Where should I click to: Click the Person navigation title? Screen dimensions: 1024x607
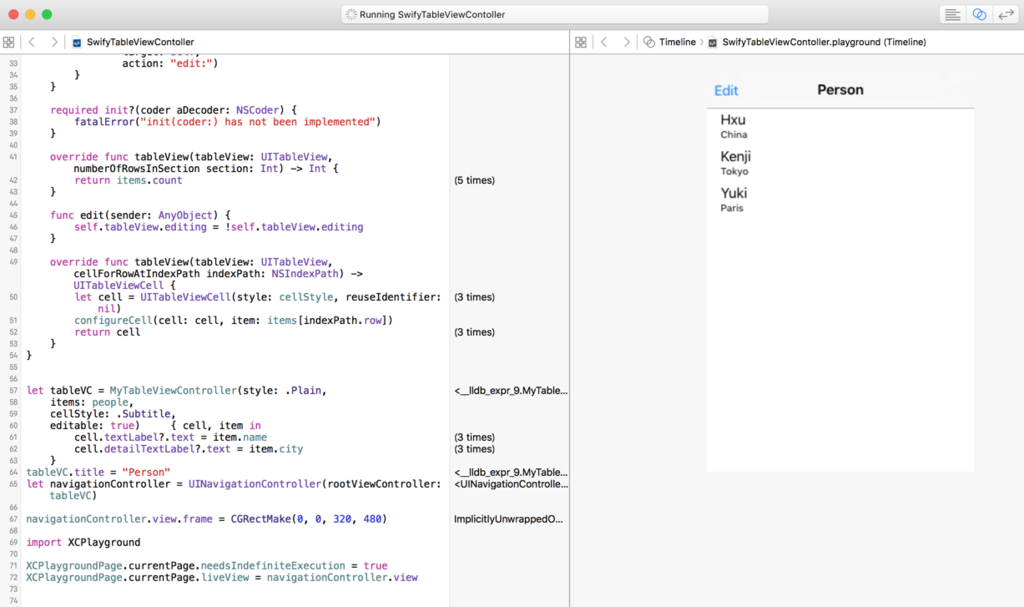click(x=840, y=90)
